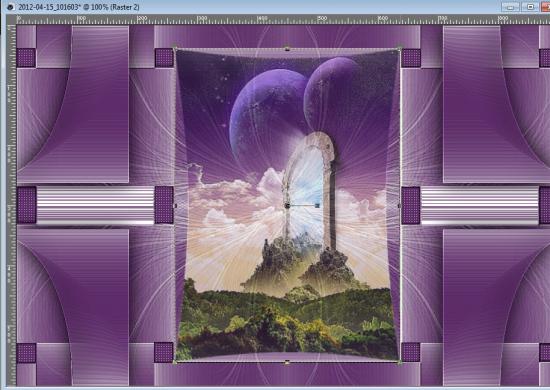Image resolution: width=550 pixels, height=390 pixels.
Task: Click the right-middle edge transform handle
Action: (400, 206)
